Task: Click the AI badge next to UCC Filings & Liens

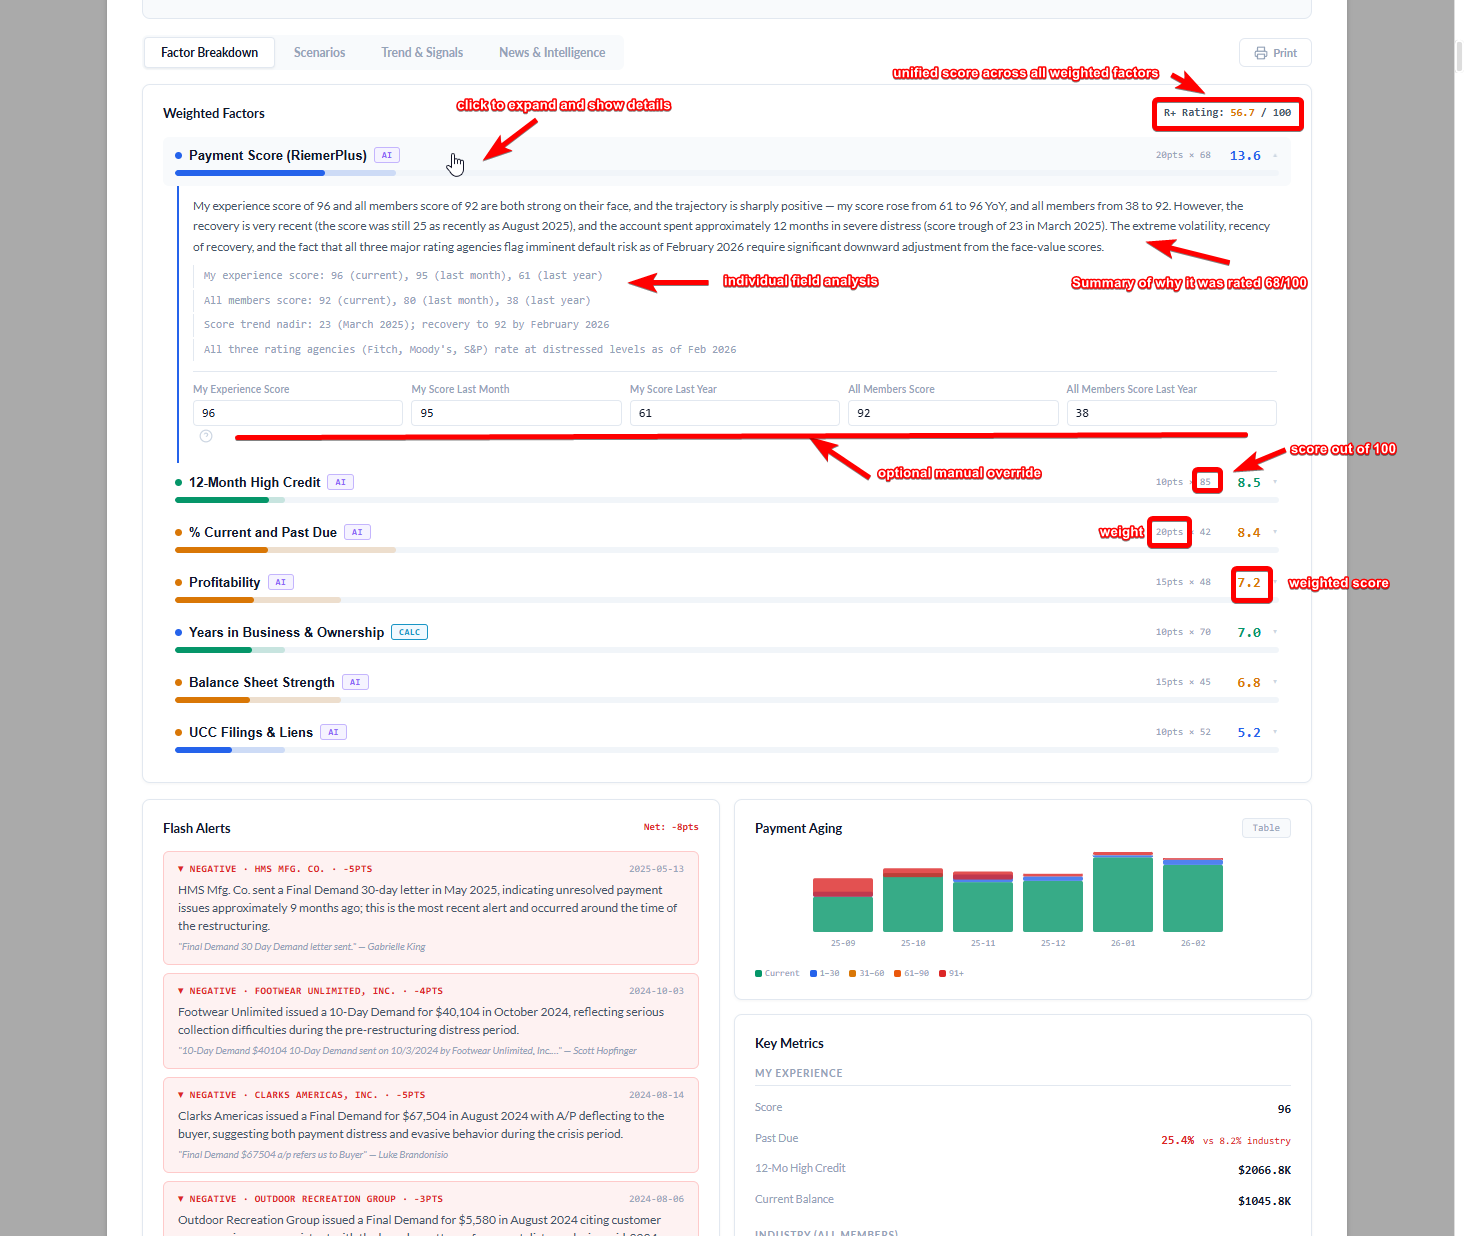Action: [333, 732]
